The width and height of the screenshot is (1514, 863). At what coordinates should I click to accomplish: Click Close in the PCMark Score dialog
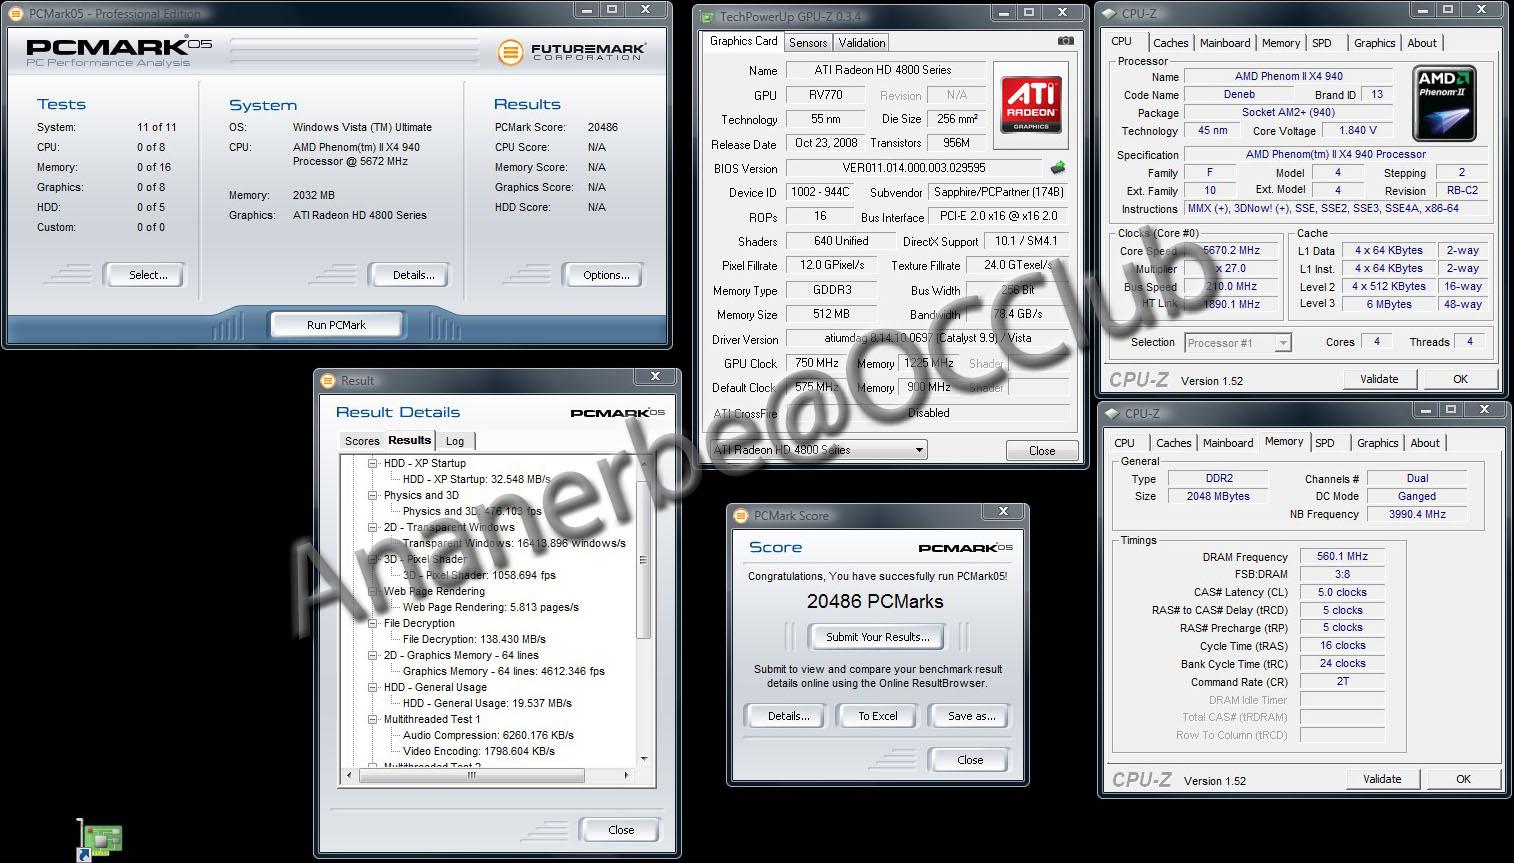[970, 760]
